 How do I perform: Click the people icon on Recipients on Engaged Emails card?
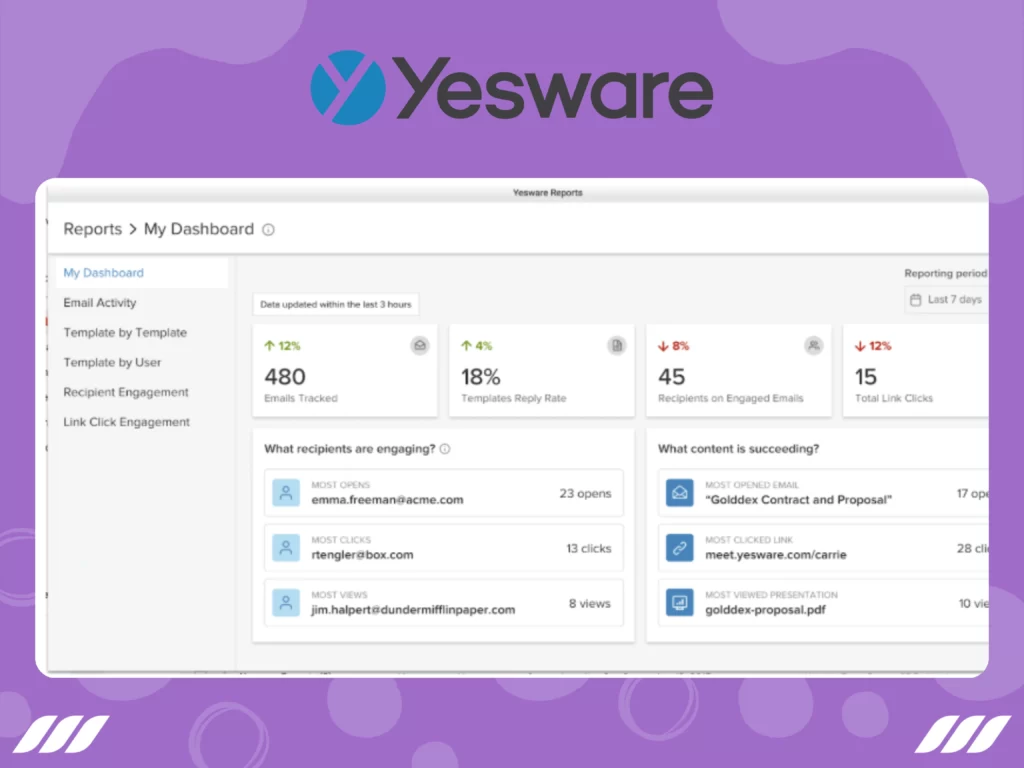813,345
